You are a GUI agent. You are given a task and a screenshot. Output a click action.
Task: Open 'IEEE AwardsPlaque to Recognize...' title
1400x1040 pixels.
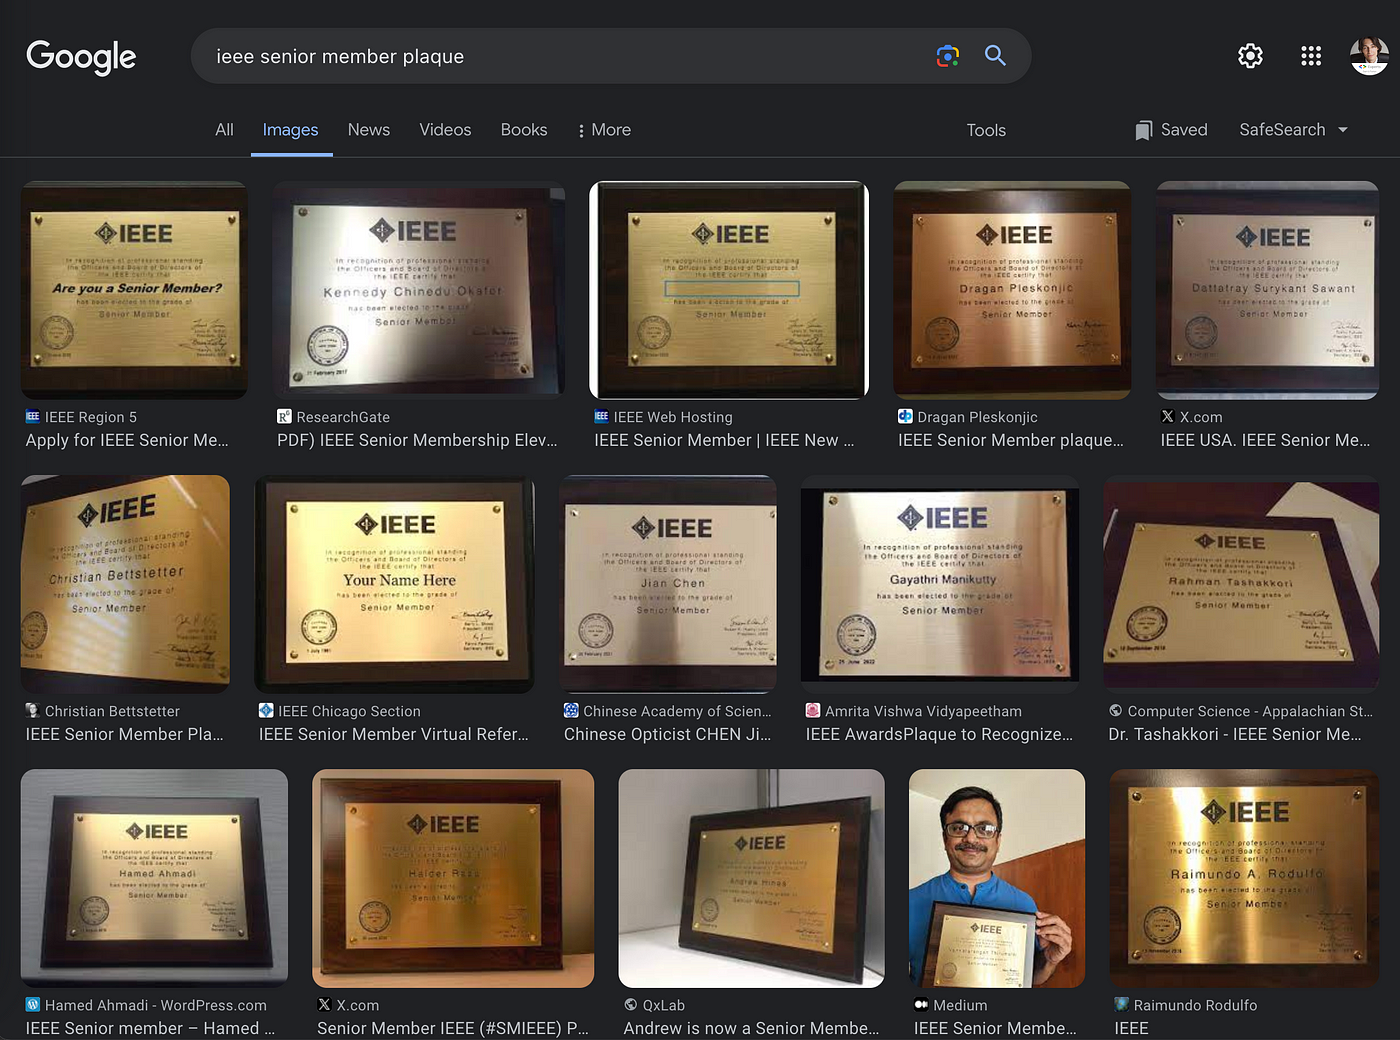(x=939, y=734)
